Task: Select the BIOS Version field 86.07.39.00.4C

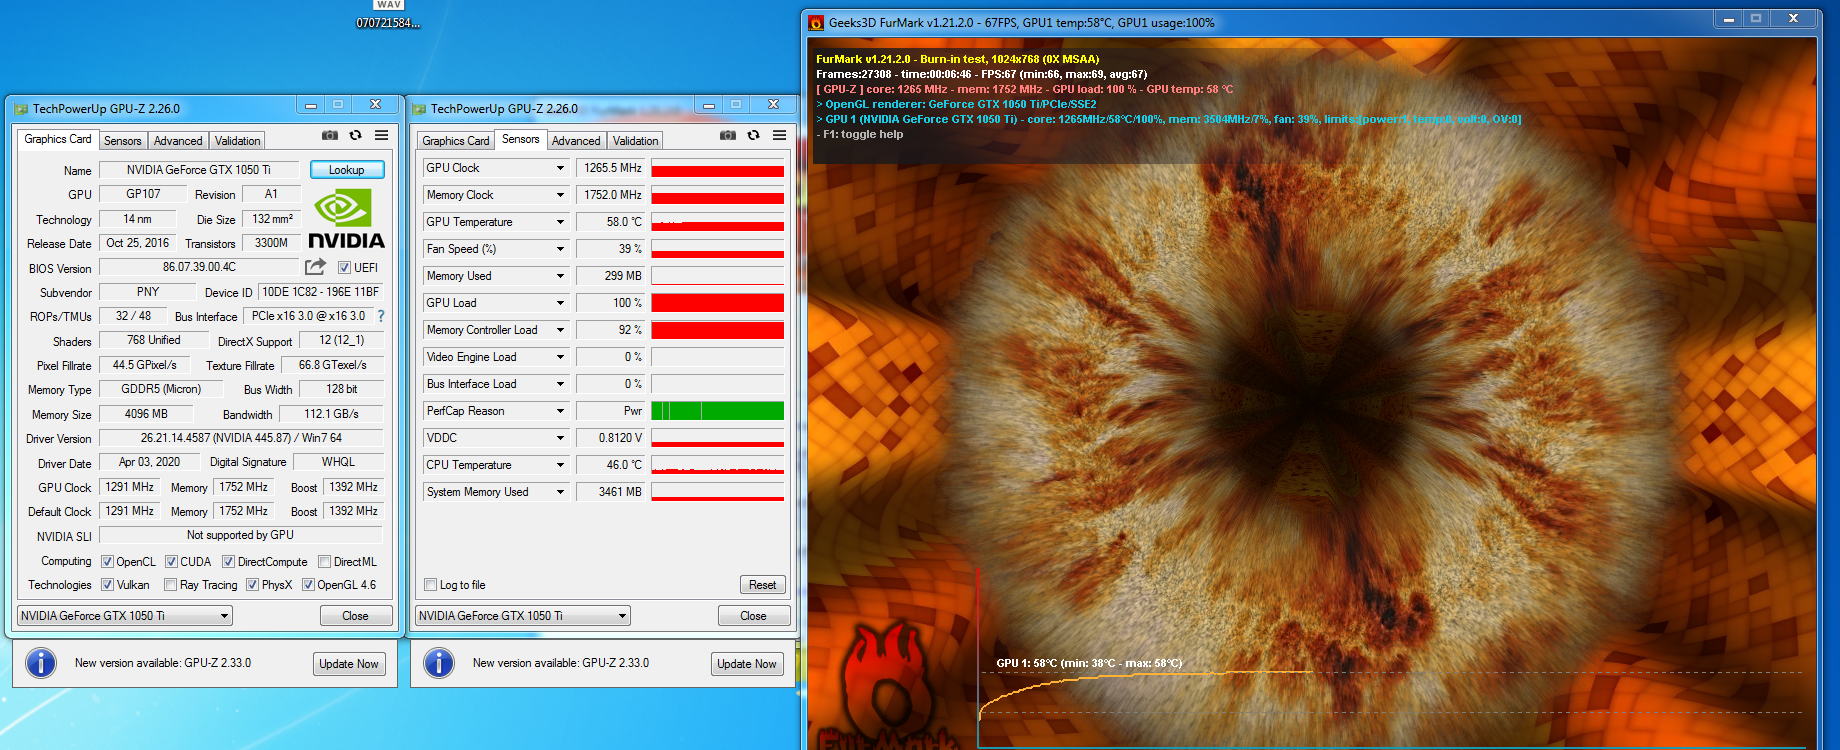Action: [199, 267]
